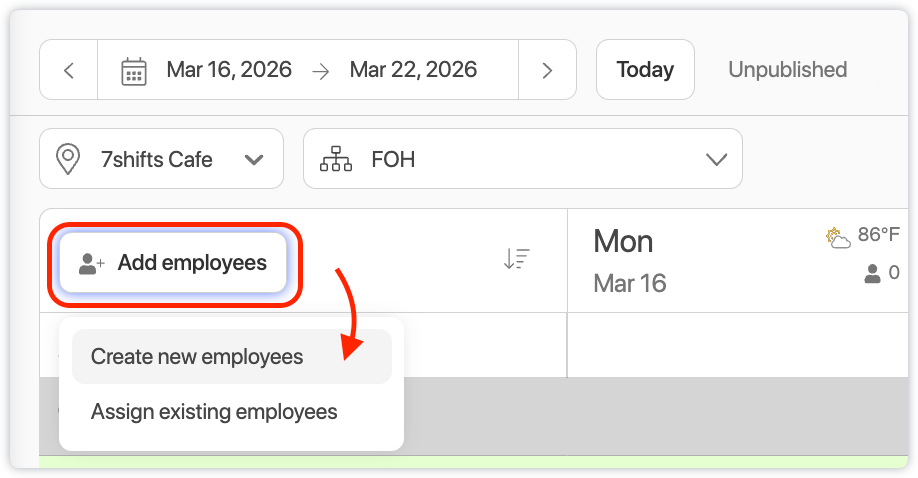
Task: Advance to next week arrow
Action: tap(547, 70)
